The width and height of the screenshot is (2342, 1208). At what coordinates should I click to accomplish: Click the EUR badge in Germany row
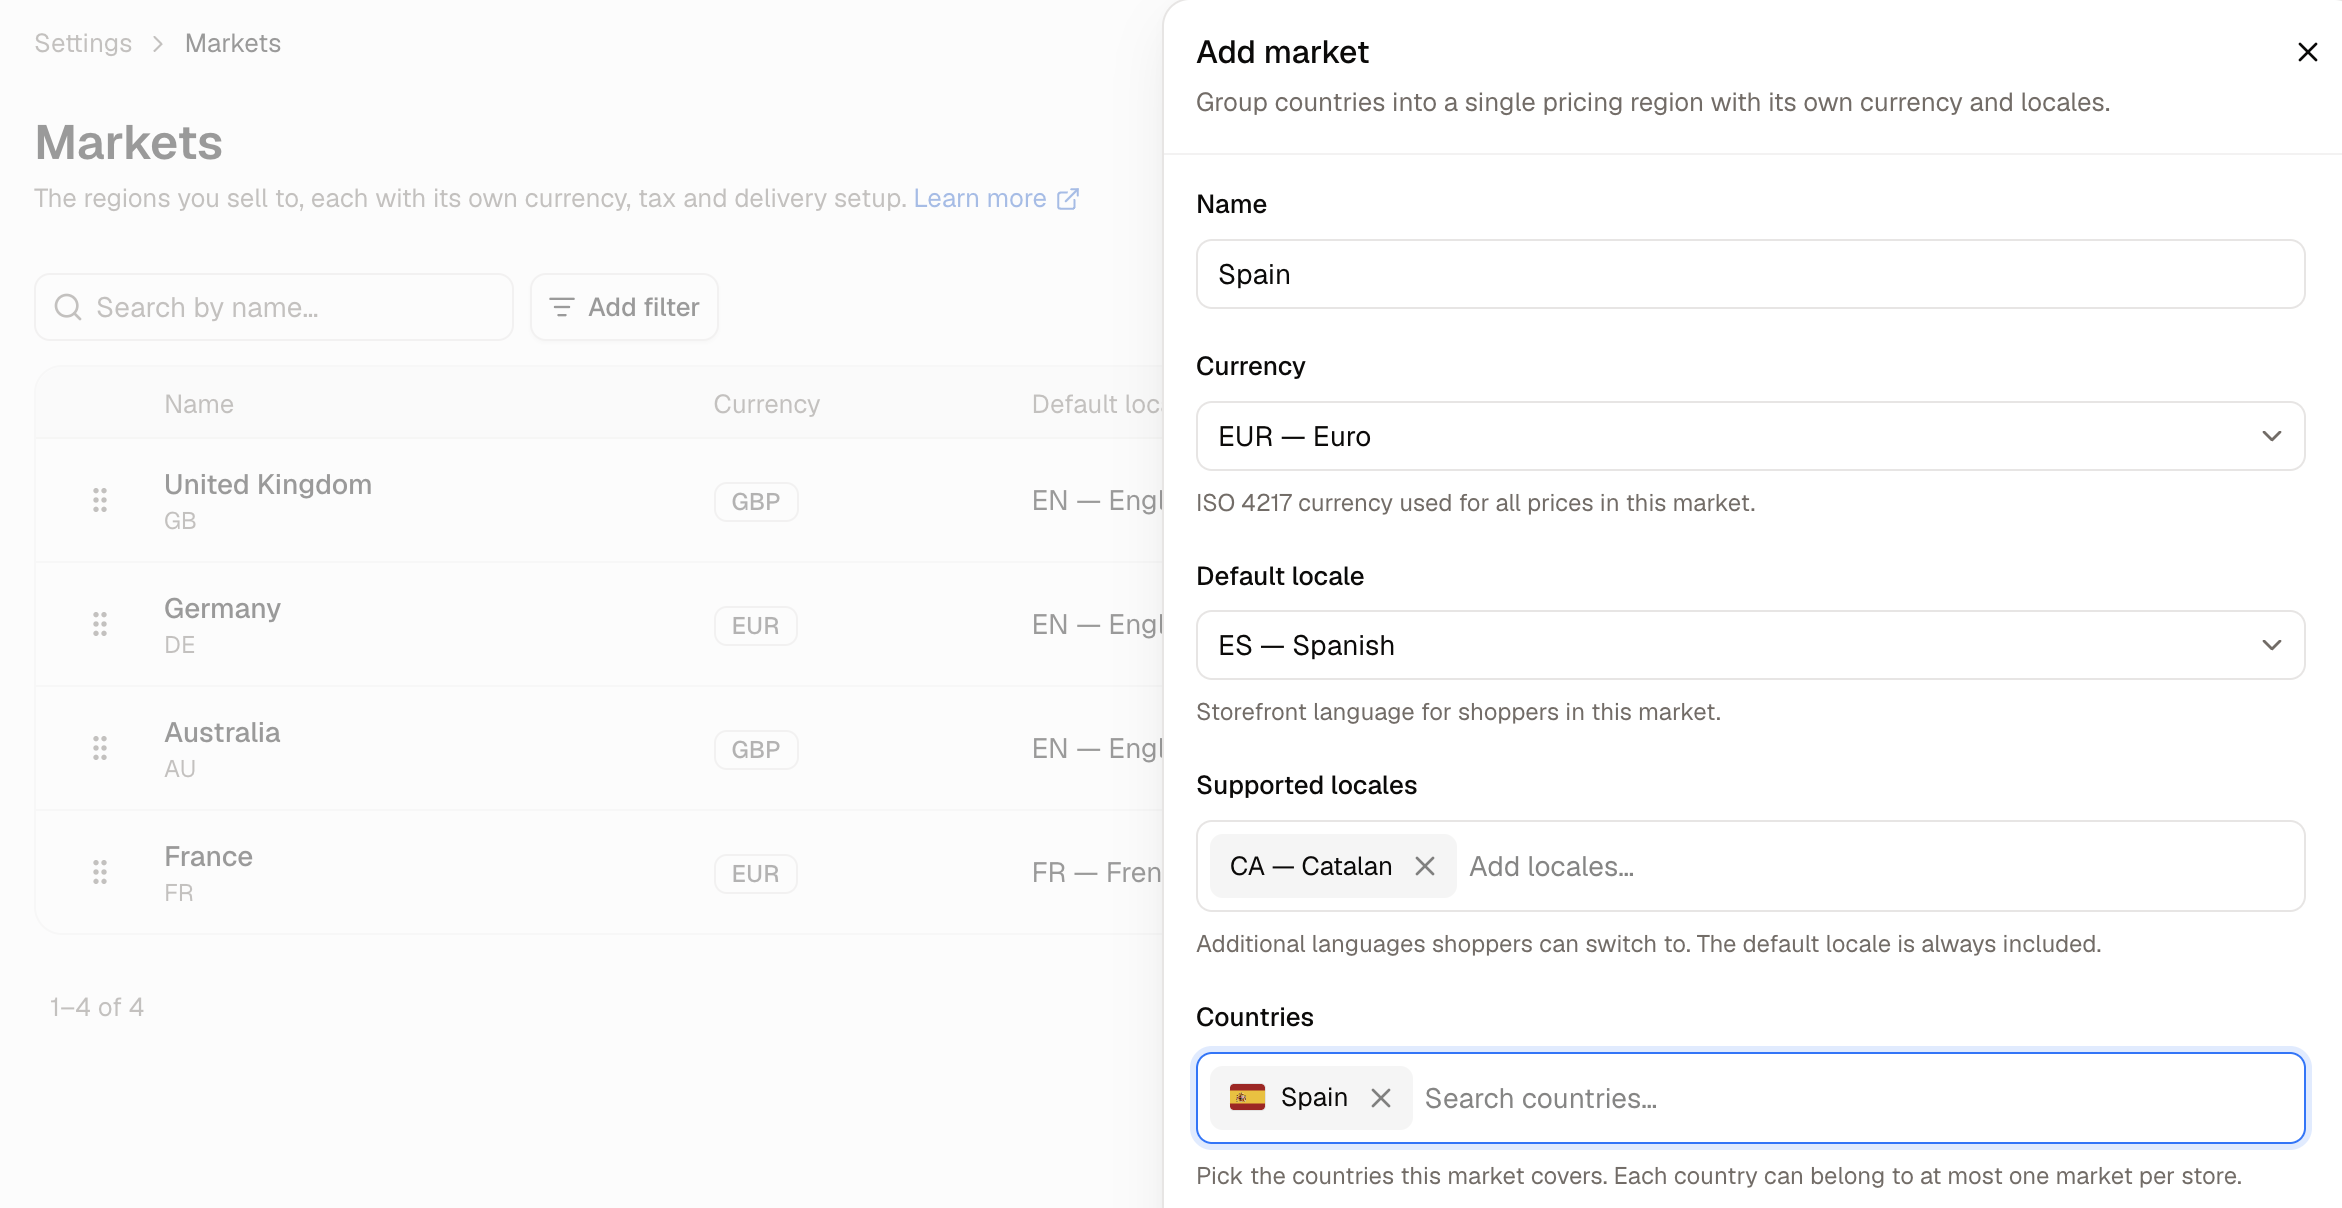pos(755,626)
